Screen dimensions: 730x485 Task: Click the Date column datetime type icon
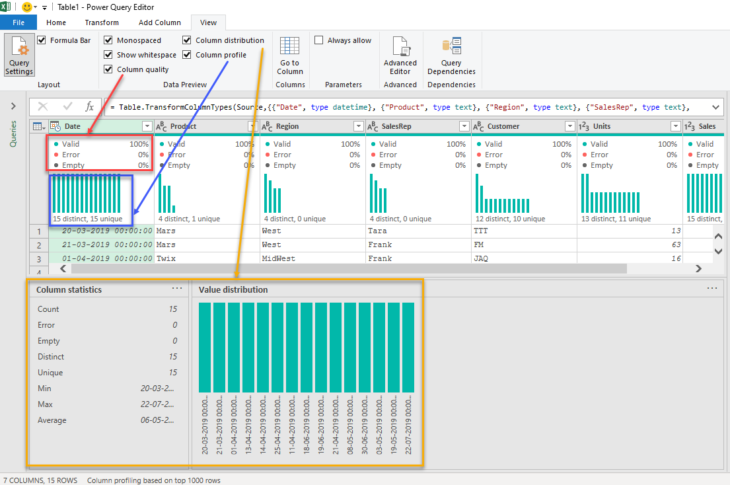click(x=55, y=127)
